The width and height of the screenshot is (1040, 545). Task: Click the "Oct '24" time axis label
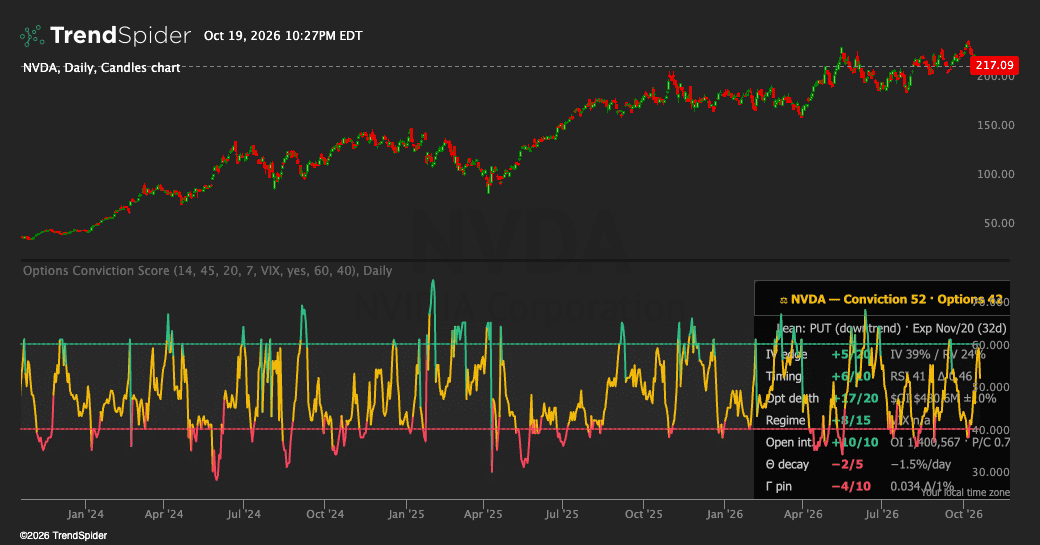(325, 514)
